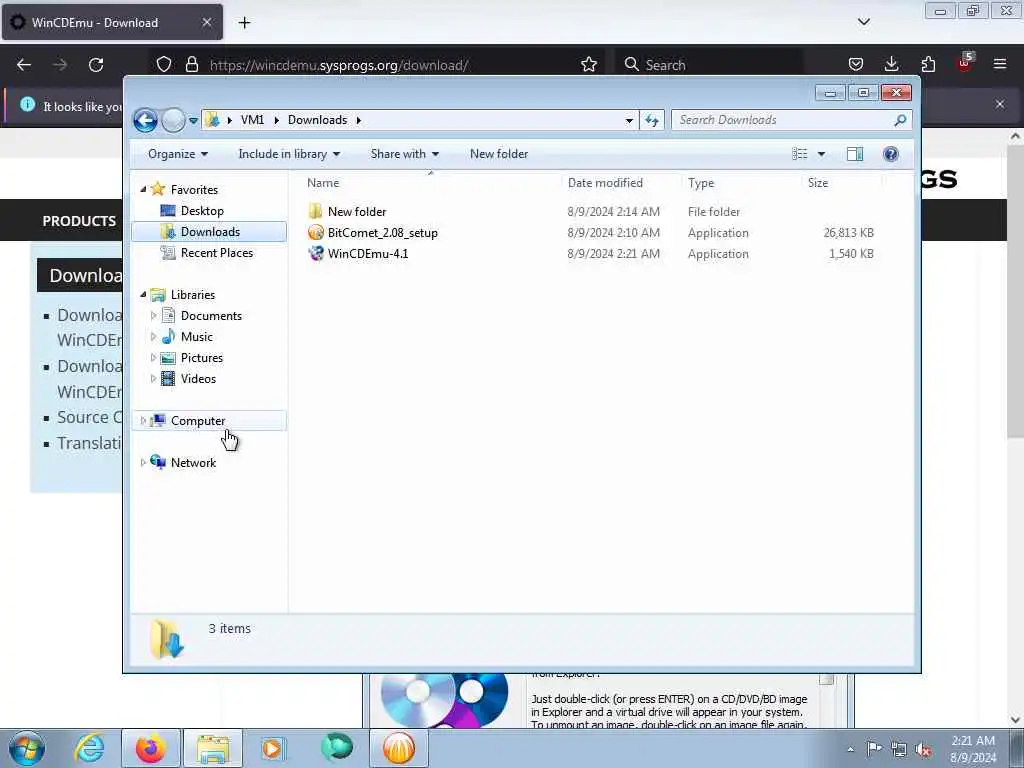Click the magnifier icon in Search Downloads
Image resolution: width=1024 pixels, height=768 pixels.
pos(900,120)
